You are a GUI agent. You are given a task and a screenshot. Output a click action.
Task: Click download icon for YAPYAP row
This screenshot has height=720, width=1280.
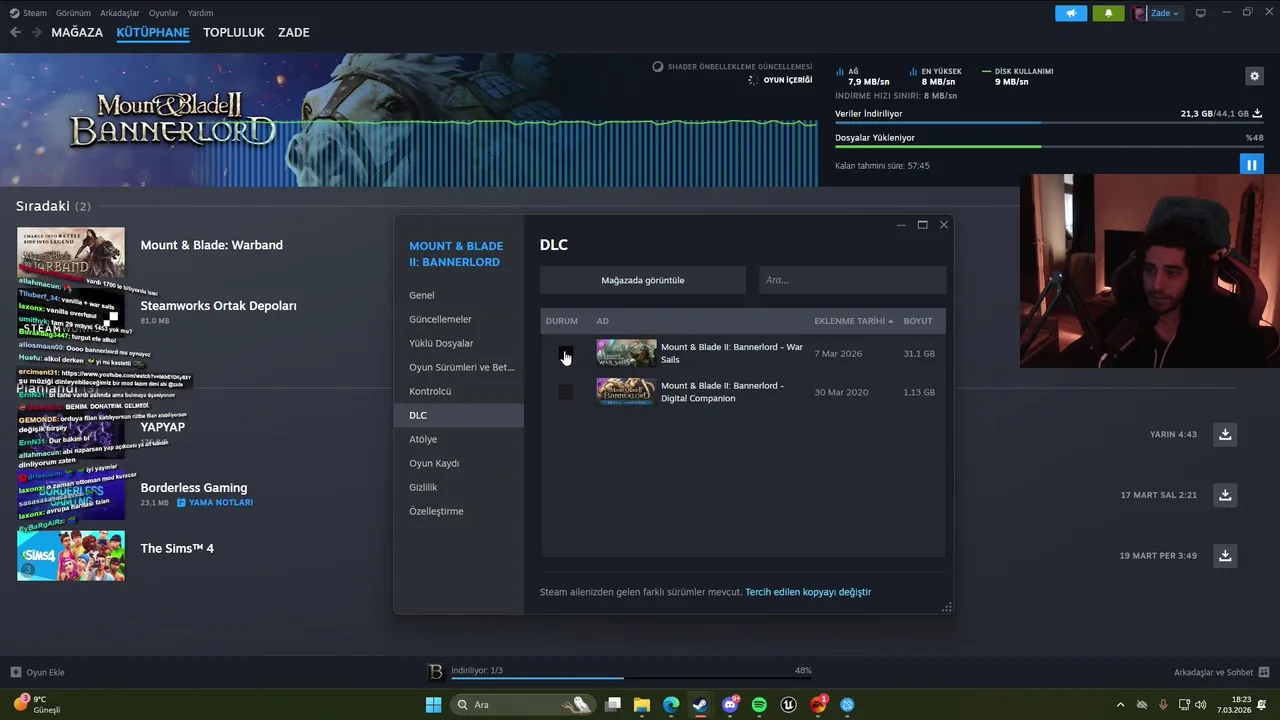1225,434
